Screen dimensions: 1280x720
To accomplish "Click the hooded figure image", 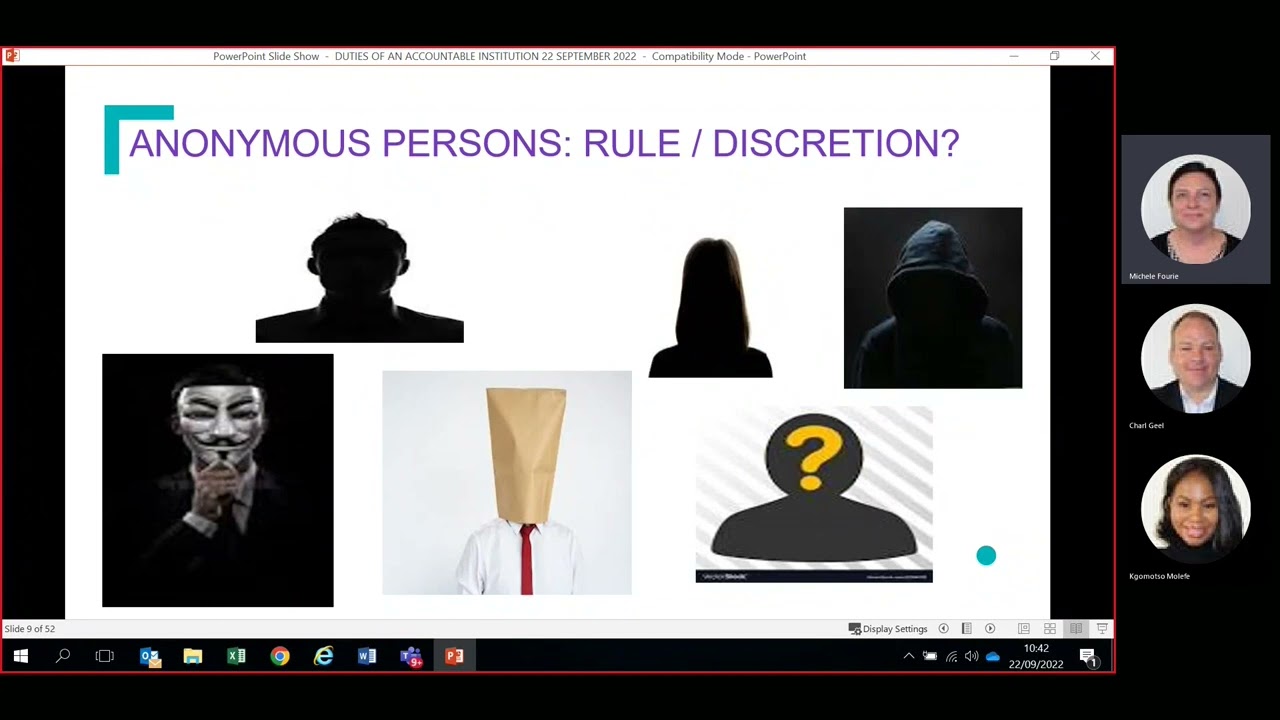I will coord(933,298).
